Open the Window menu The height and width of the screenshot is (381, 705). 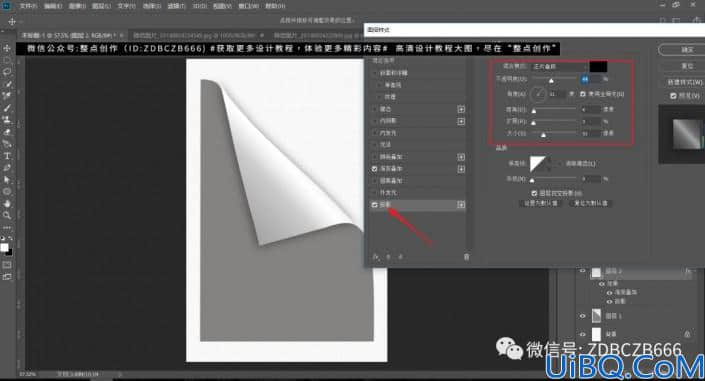(x=249, y=6)
